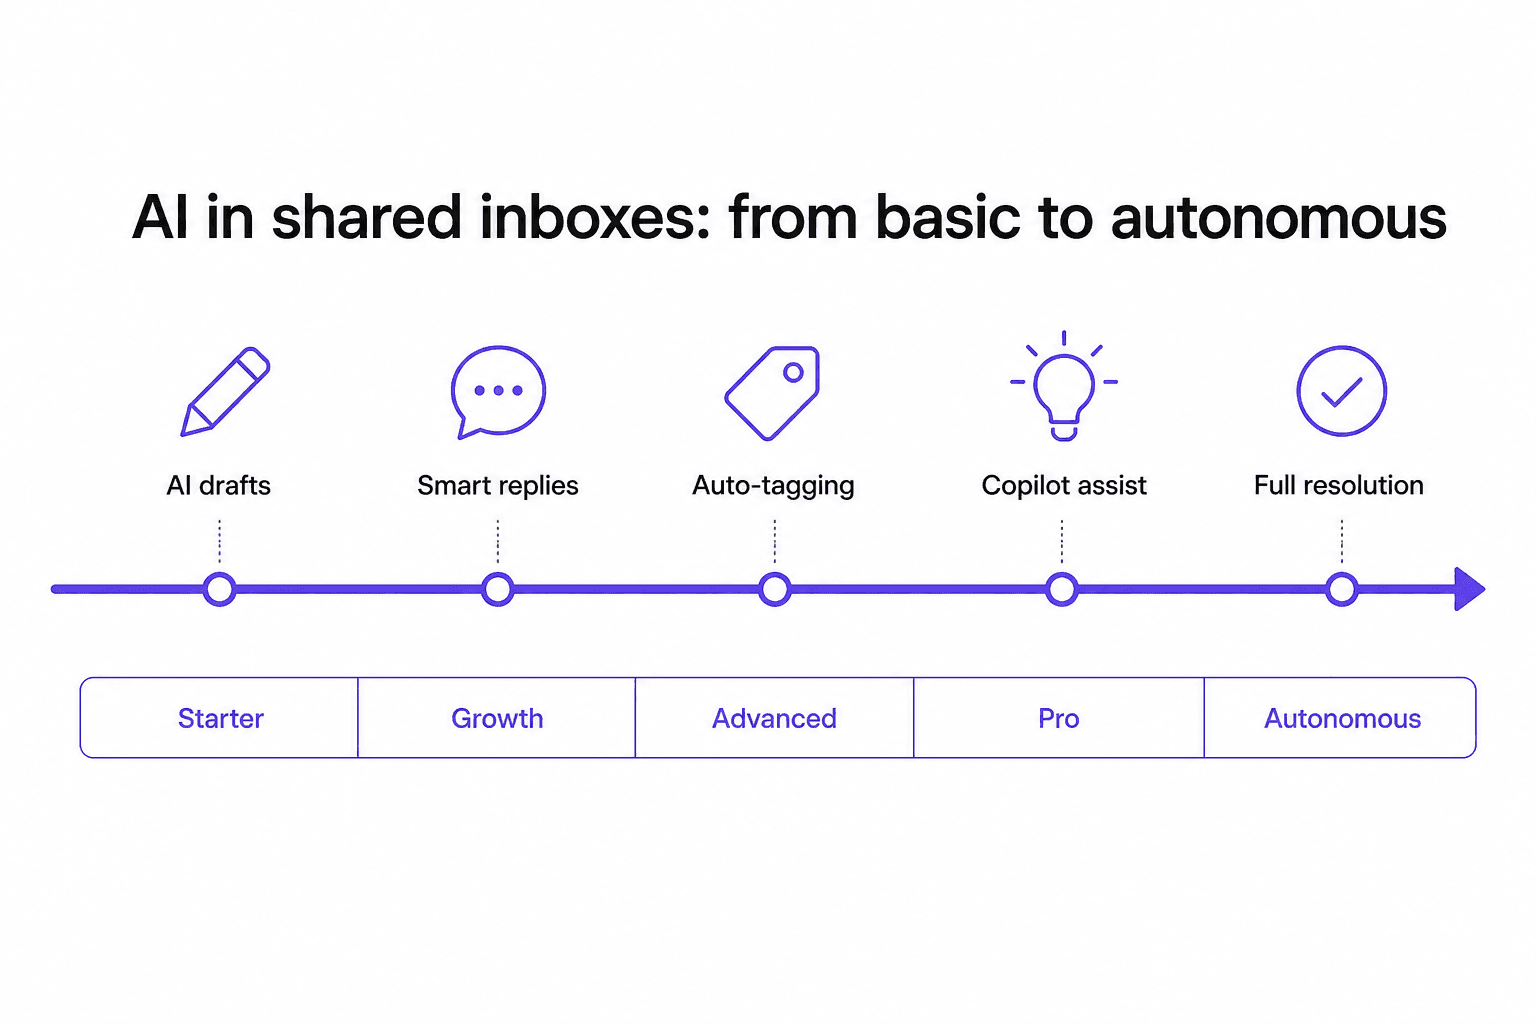
Task: Click the 'AI drafts' label
Action: click(x=219, y=485)
